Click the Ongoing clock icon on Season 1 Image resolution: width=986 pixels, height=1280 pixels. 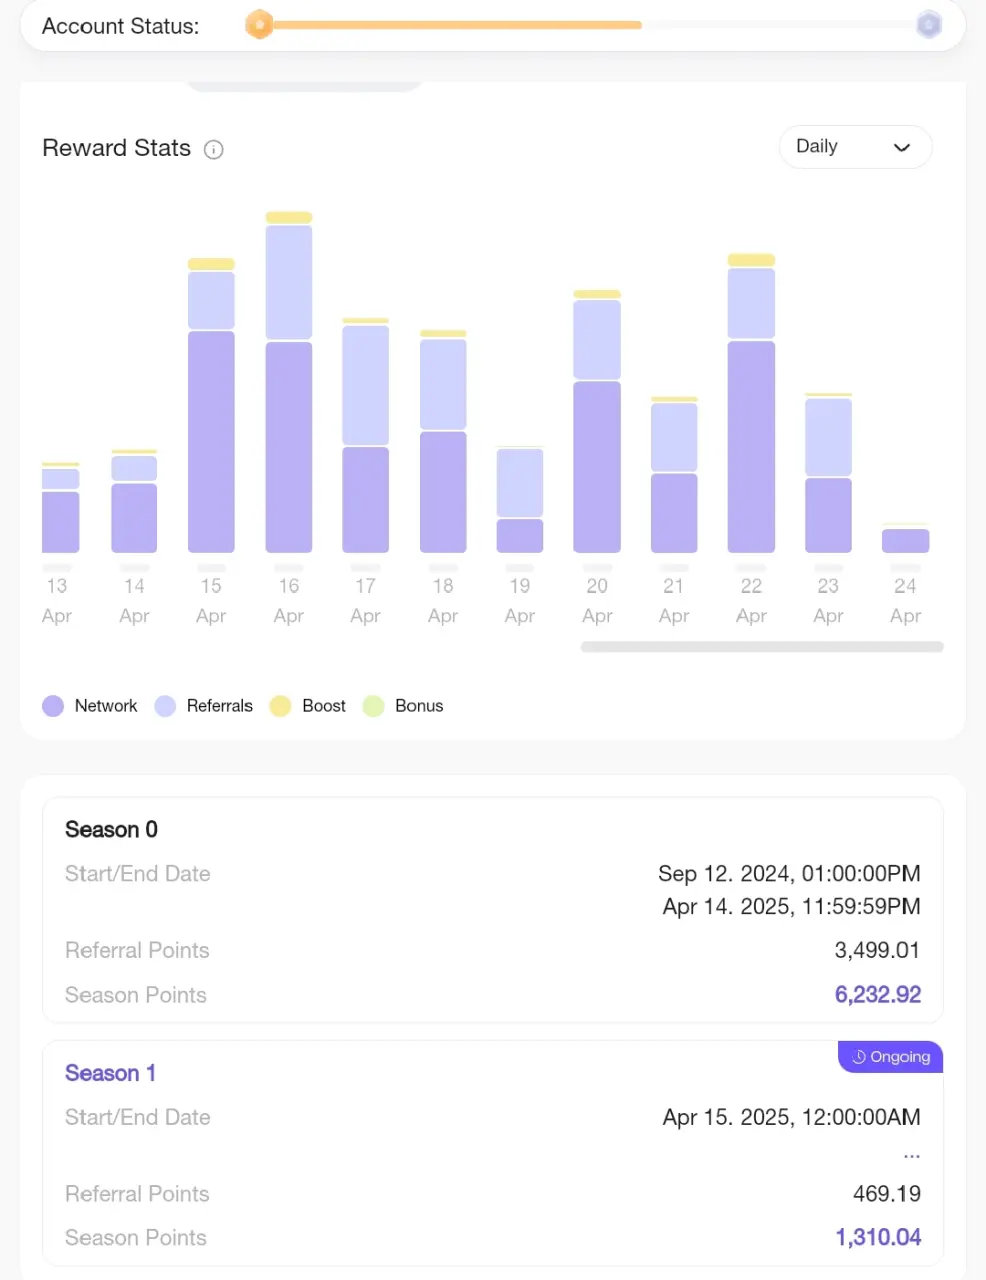click(858, 1057)
